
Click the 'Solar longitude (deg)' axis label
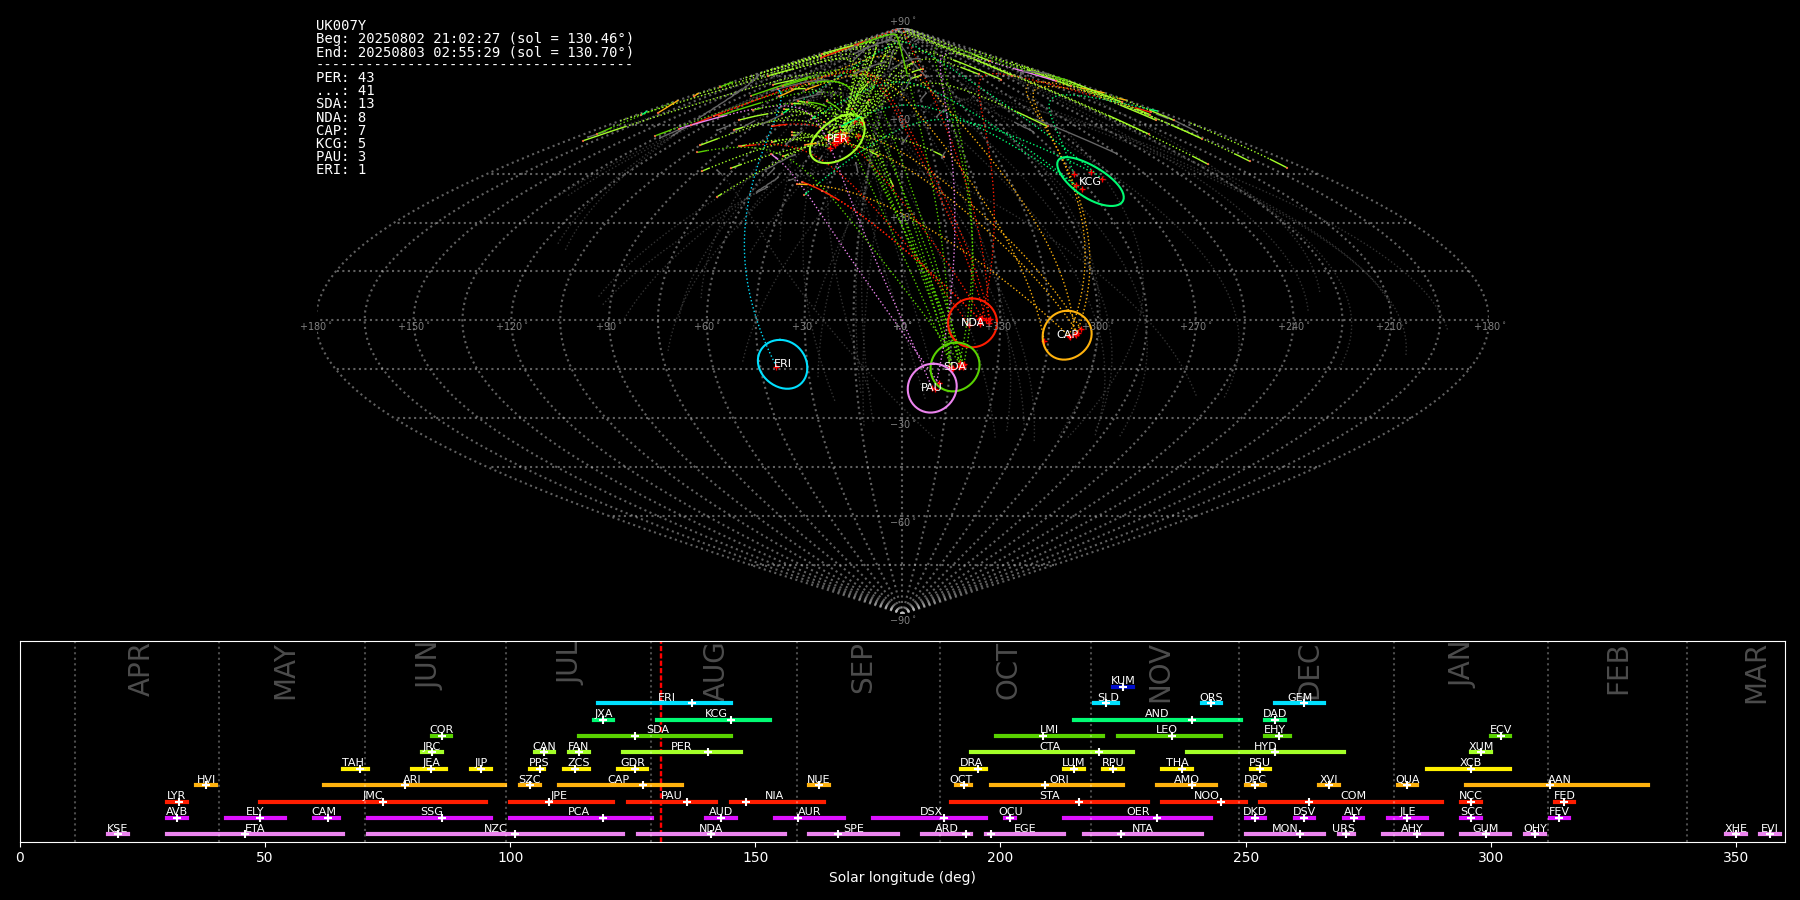[902, 877]
